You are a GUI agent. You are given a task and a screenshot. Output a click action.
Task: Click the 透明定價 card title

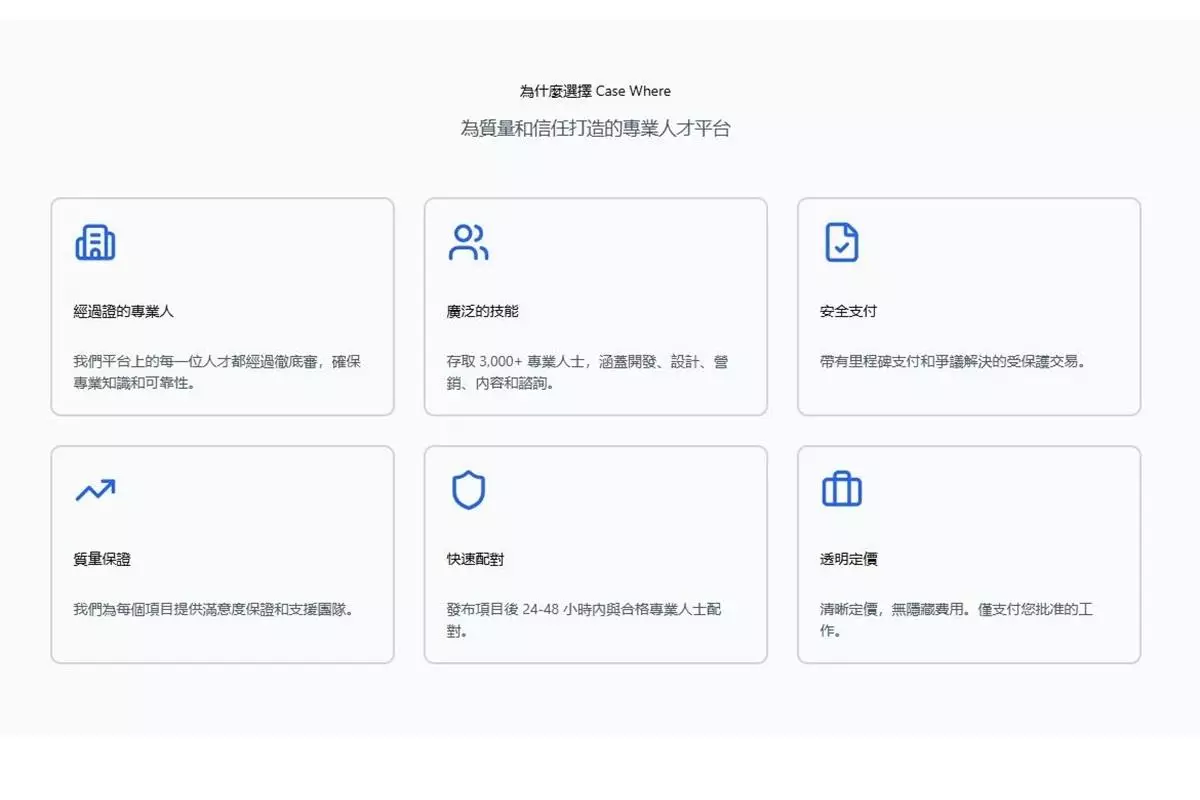coord(848,559)
